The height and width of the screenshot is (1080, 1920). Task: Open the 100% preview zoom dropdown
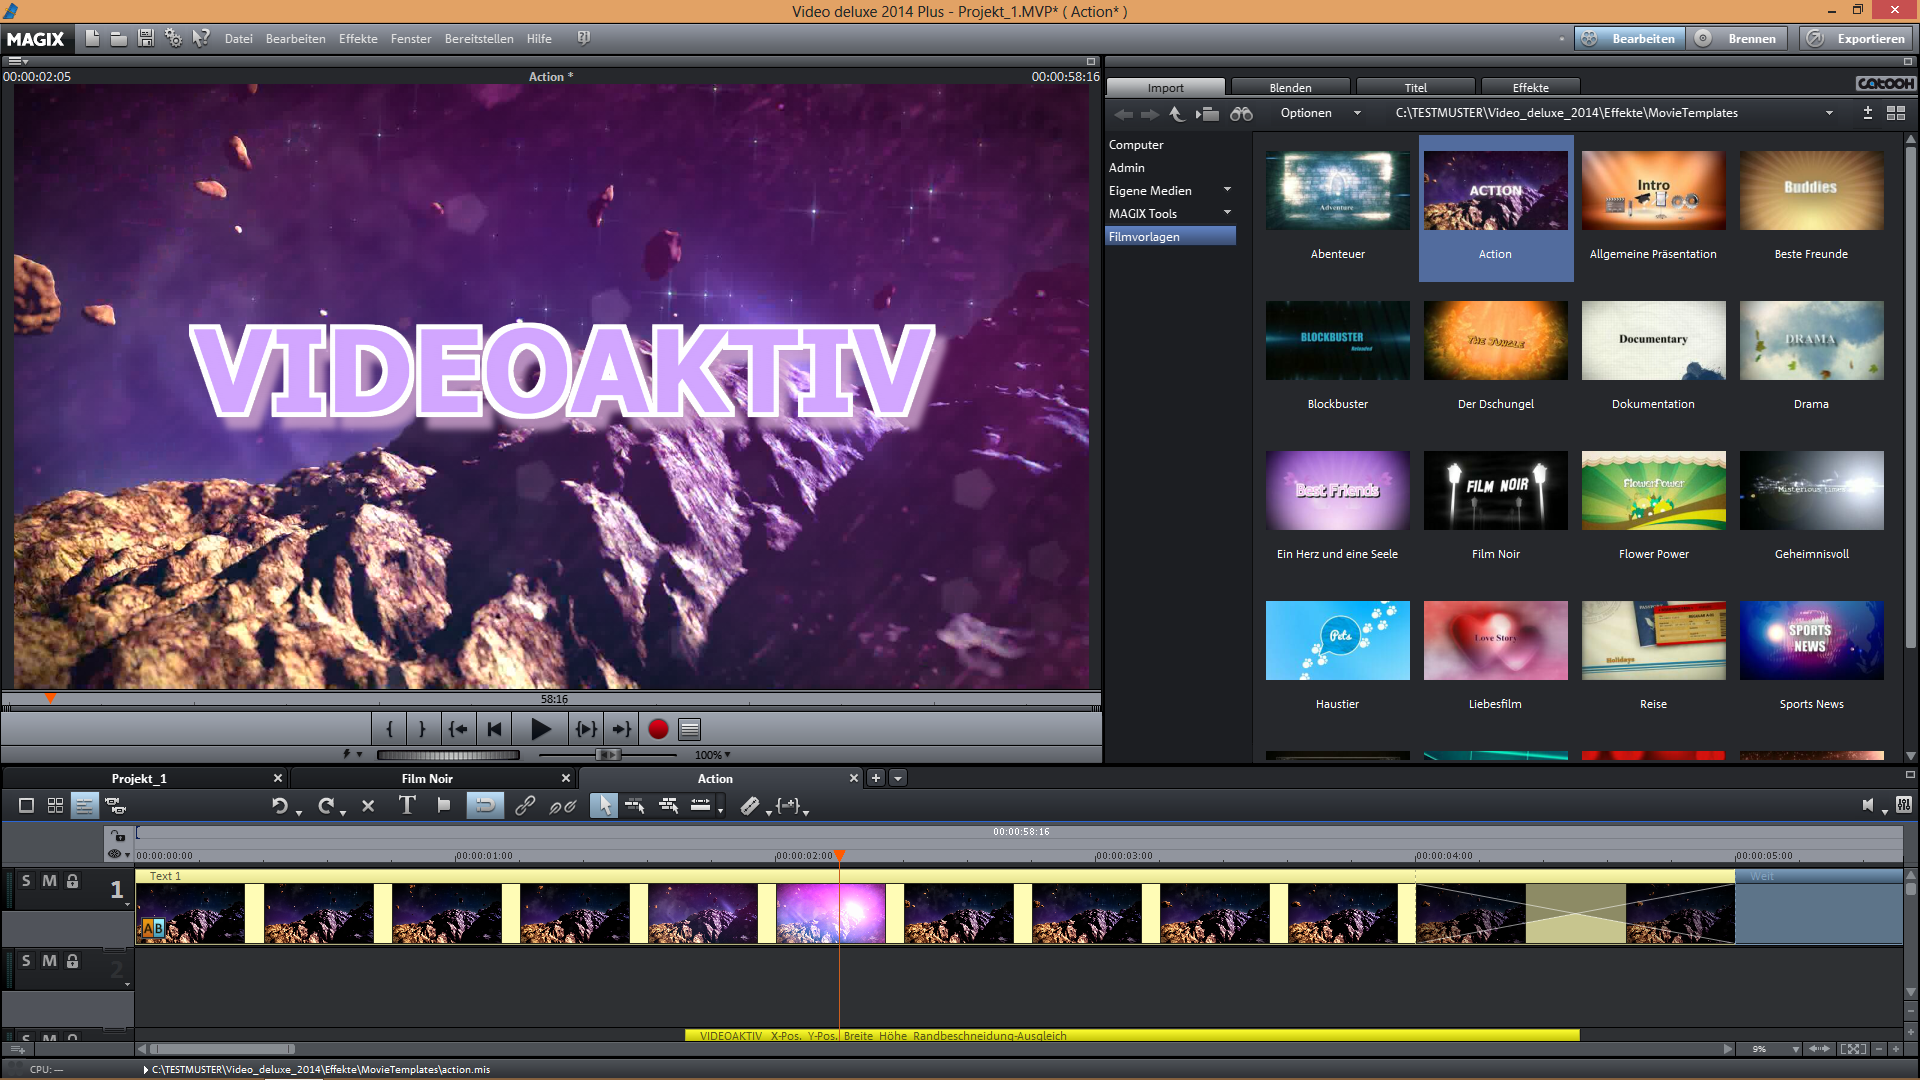pyautogui.click(x=713, y=755)
